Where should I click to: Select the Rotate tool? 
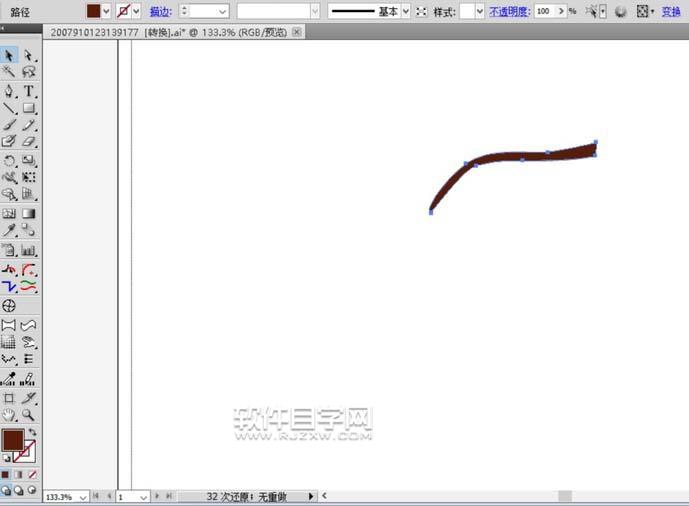tap(9, 161)
